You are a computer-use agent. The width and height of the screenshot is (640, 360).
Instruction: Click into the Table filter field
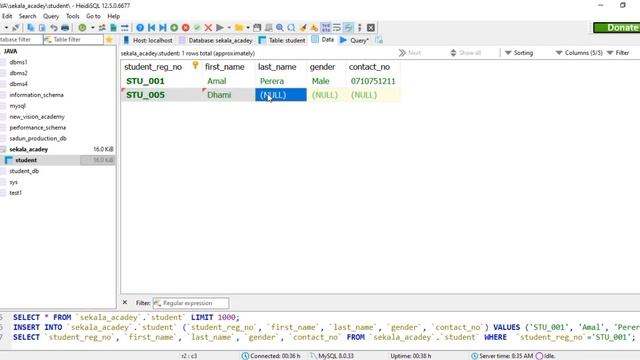(73, 40)
